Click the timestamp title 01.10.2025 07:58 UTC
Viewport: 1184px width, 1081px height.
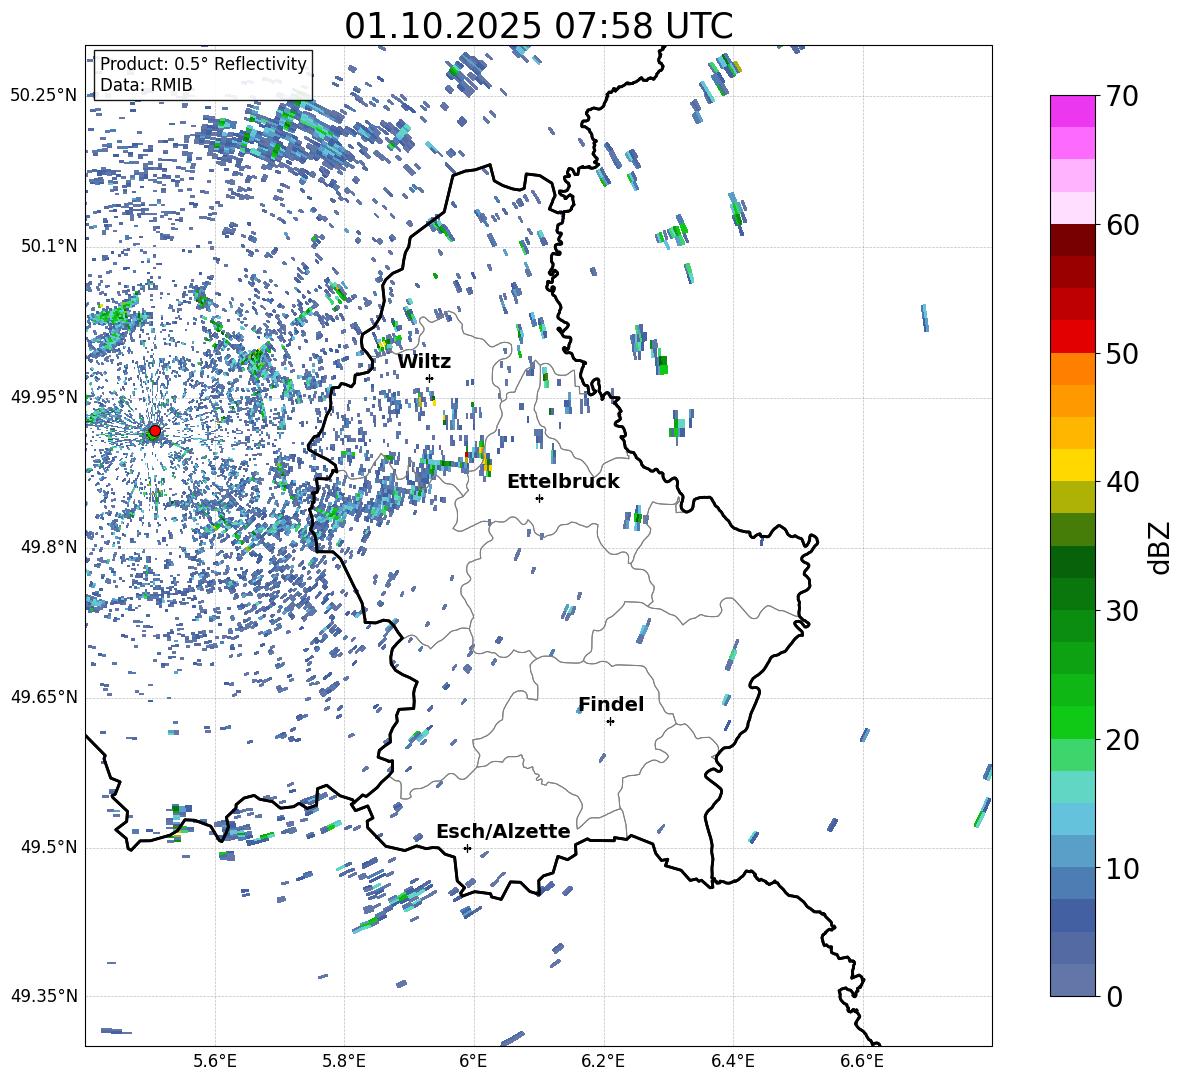tap(538, 26)
